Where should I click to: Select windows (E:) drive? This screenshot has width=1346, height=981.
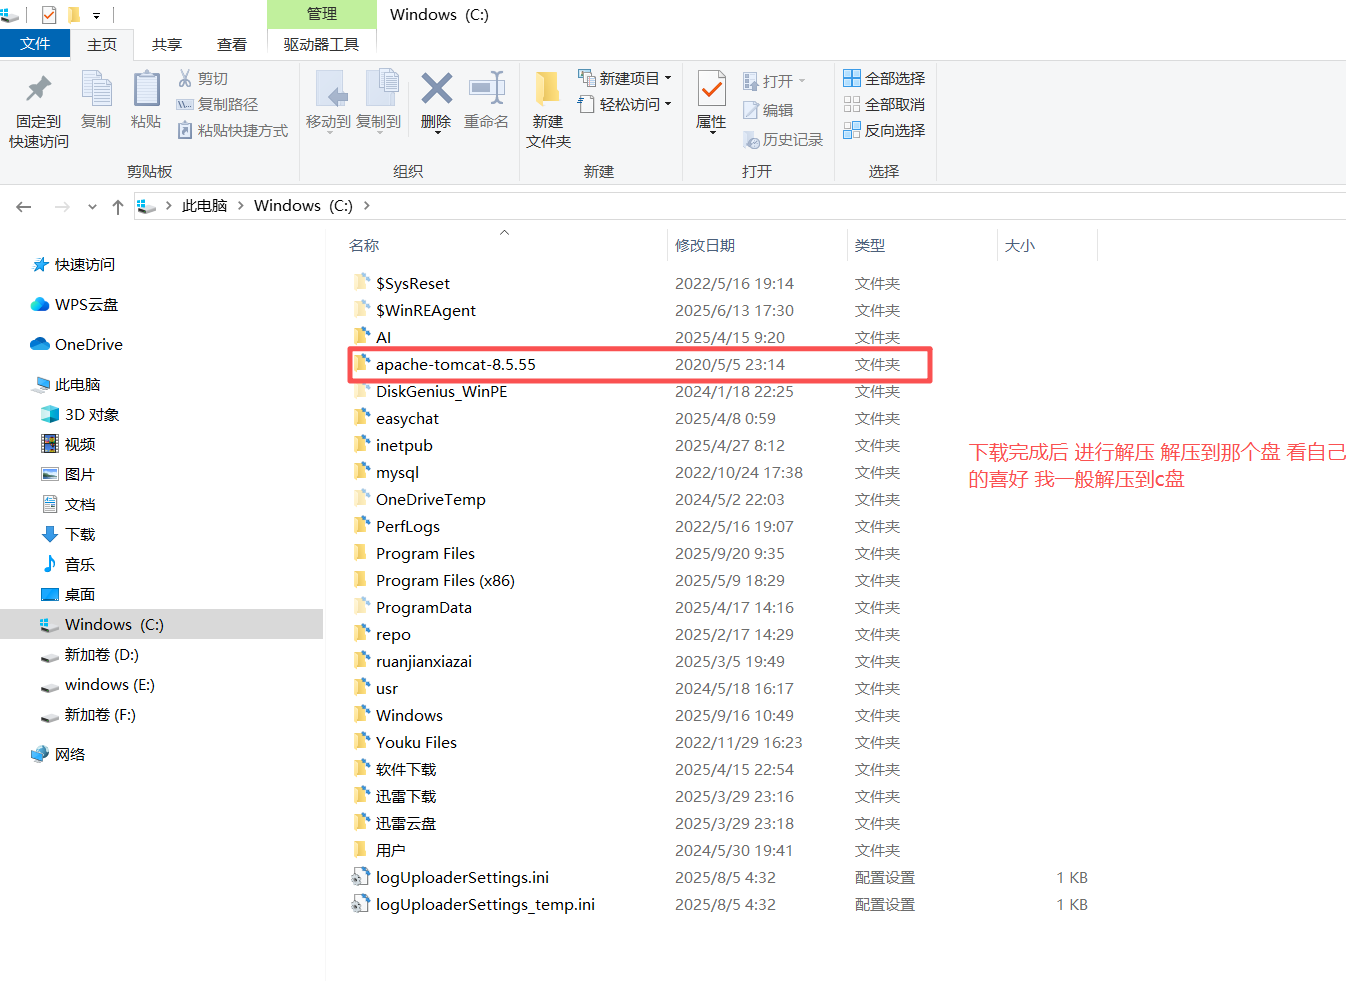coord(98,684)
